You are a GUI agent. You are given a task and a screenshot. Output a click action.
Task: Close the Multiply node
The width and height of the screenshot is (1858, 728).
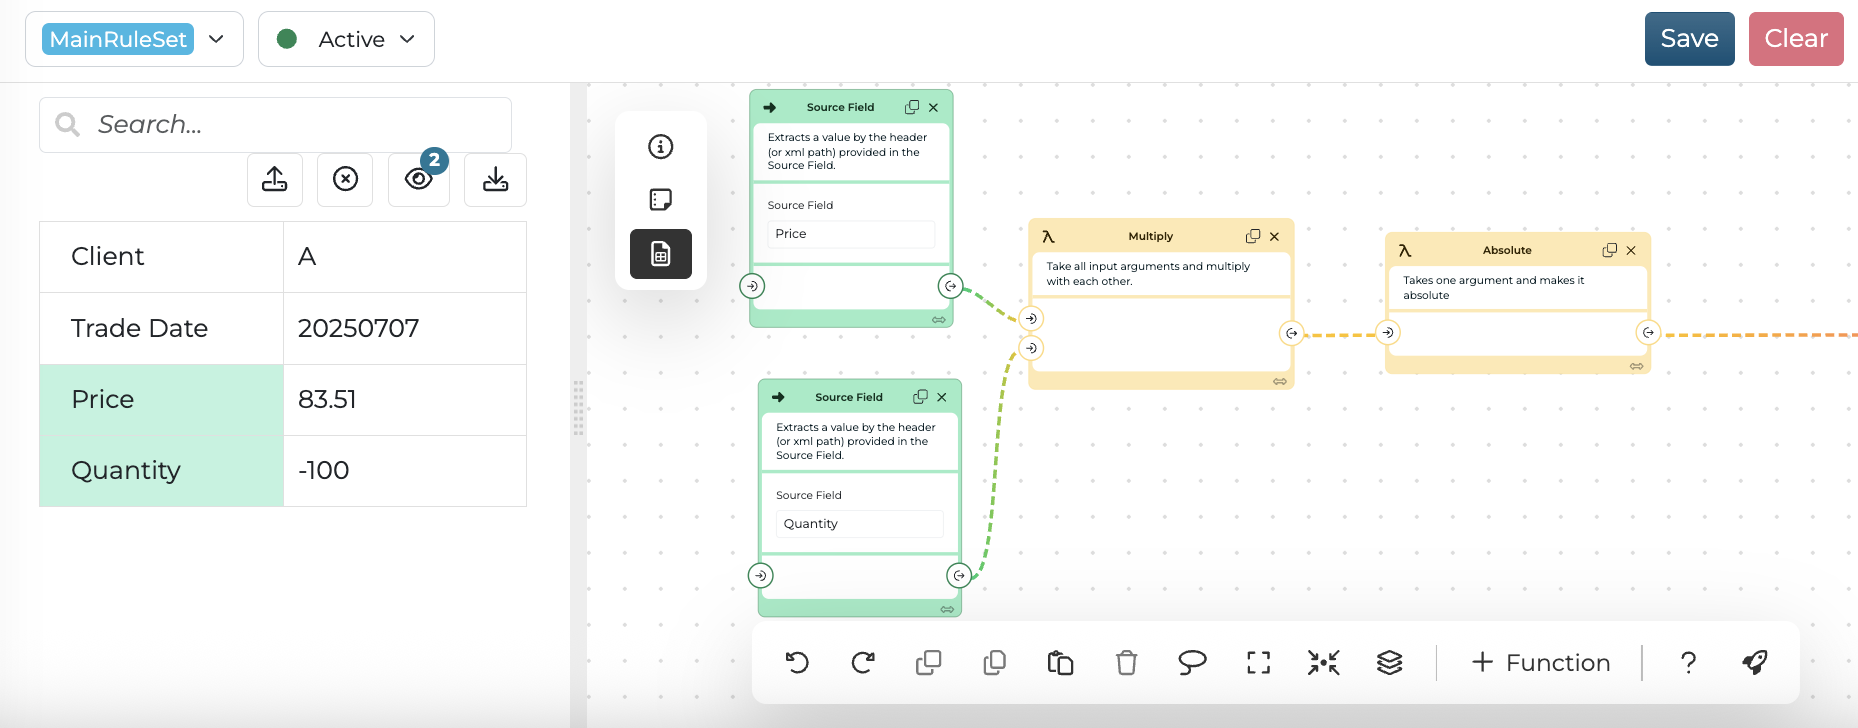point(1274,237)
